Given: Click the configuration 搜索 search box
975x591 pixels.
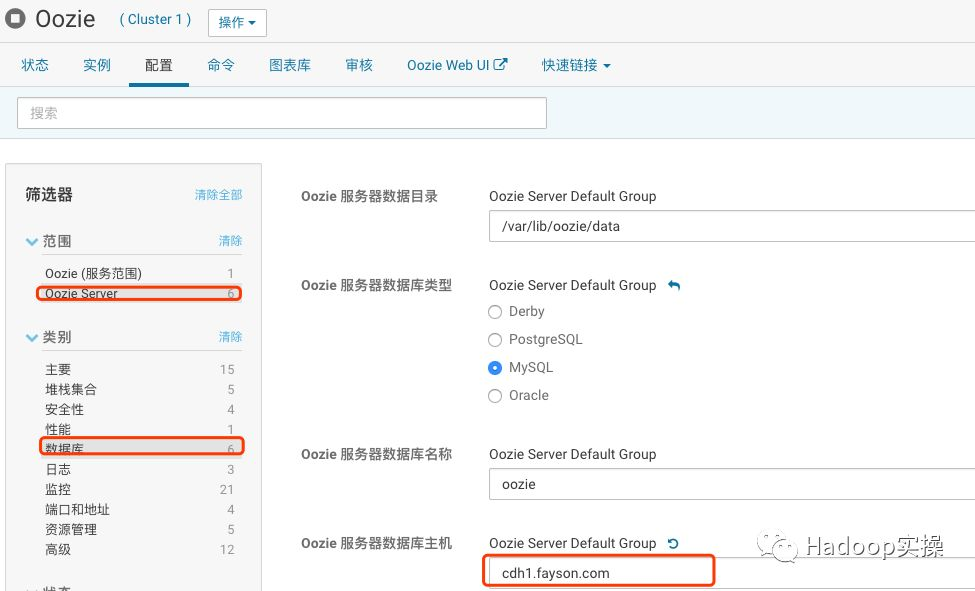Looking at the screenshot, I should click(282, 113).
